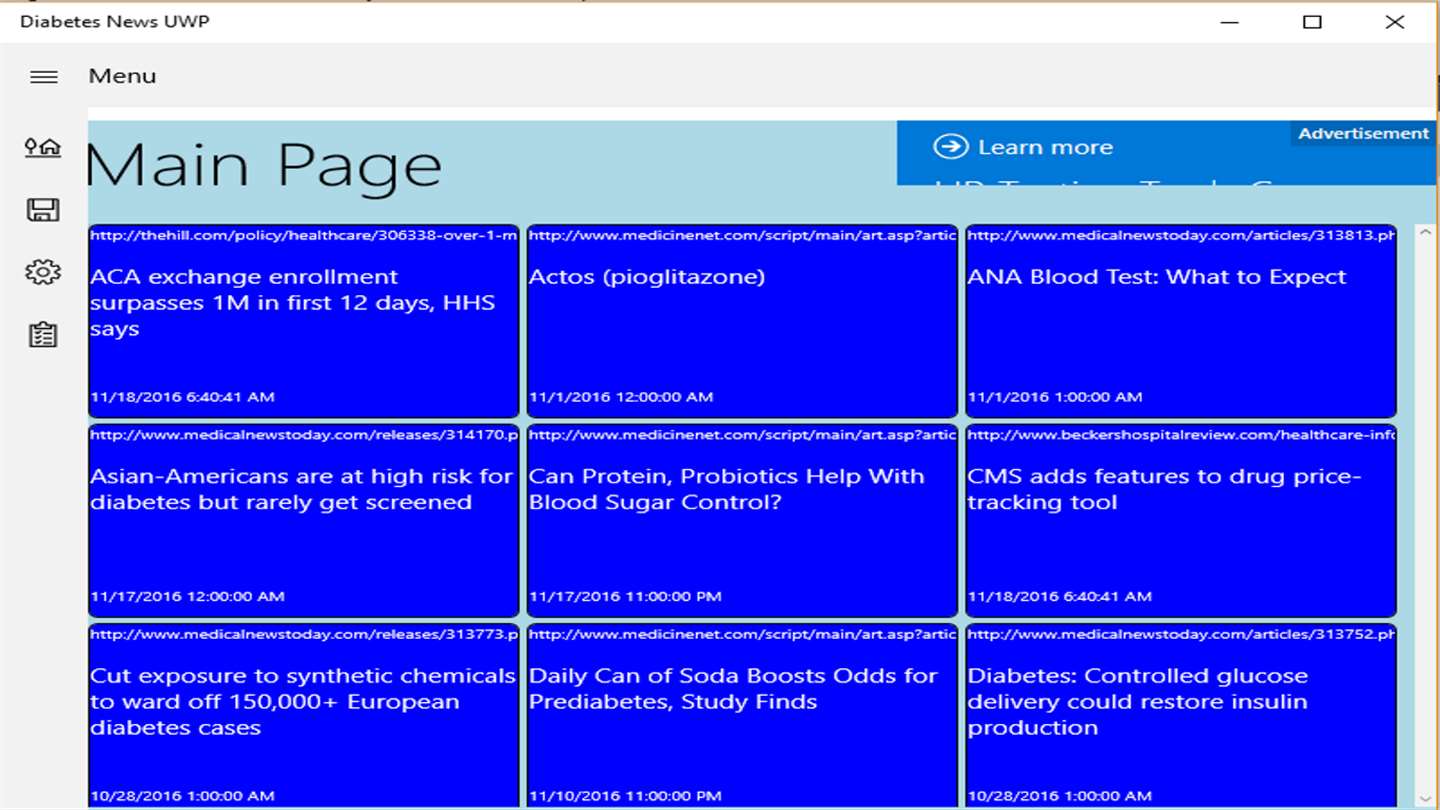Open Diabetes: Controlled glucose delivery article
Screen dimensions: 1440x810
(1180, 715)
